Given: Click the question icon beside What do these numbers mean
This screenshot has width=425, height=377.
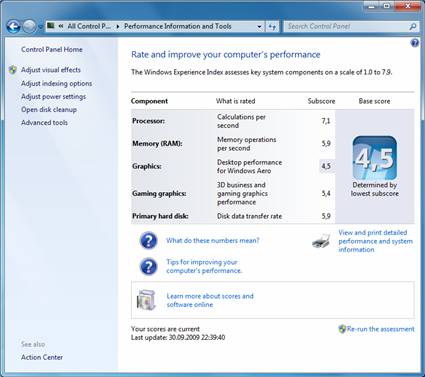Looking at the screenshot, I should coord(148,240).
